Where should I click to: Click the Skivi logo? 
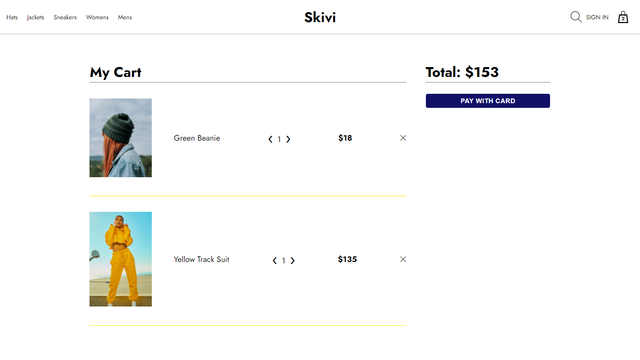pyautogui.click(x=320, y=17)
